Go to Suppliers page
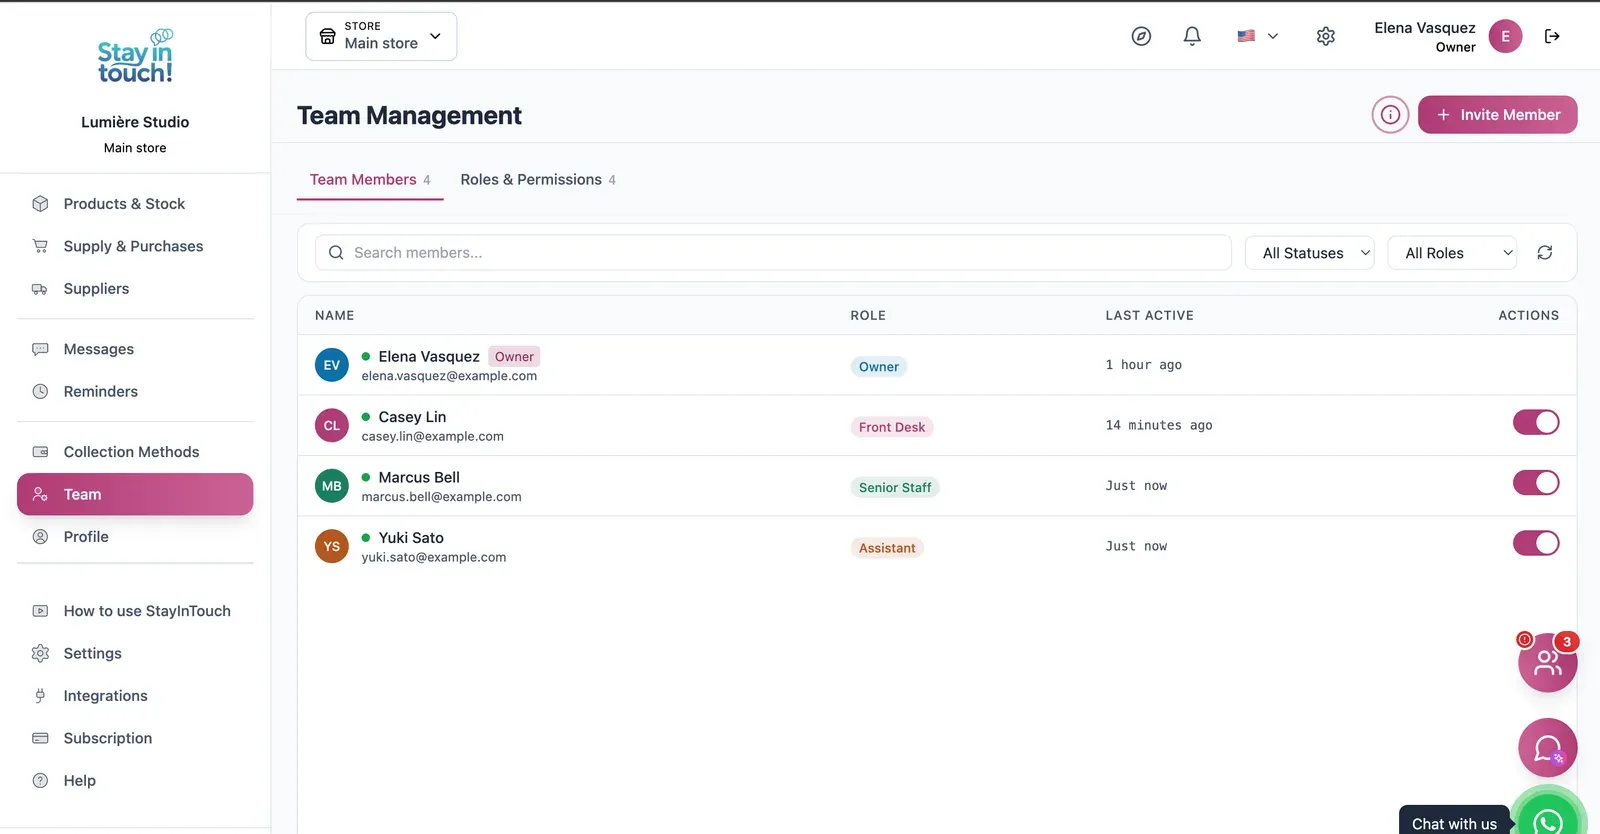This screenshot has height=834, width=1600. coord(135,289)
